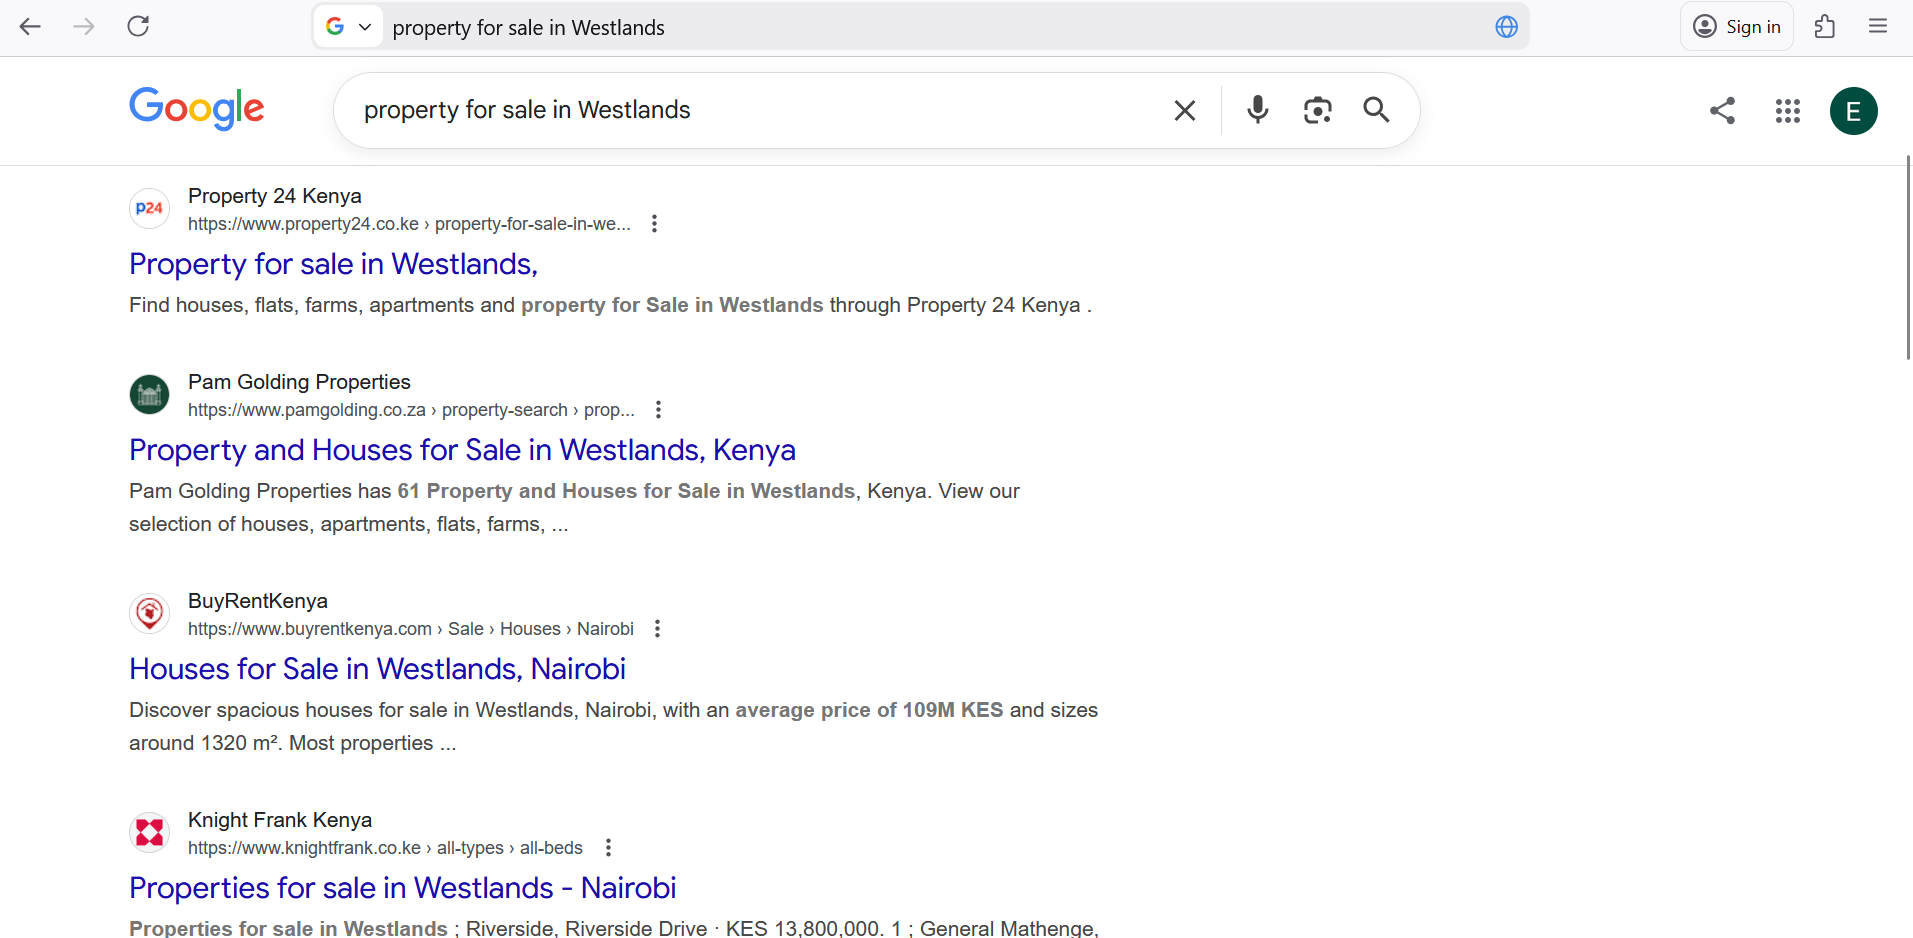The image size is (1913, 938).
Task: Click the search magnifier icon
Action: (1377, 110)
